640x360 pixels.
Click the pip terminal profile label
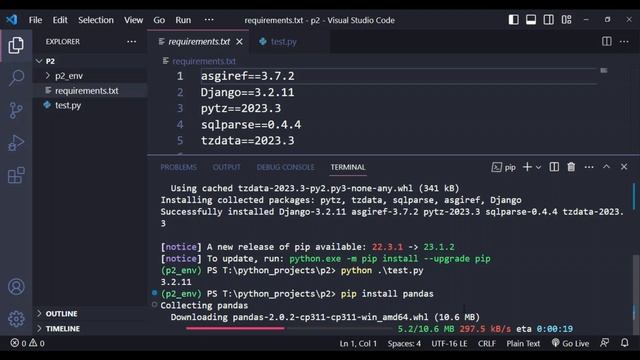[504, 167]
